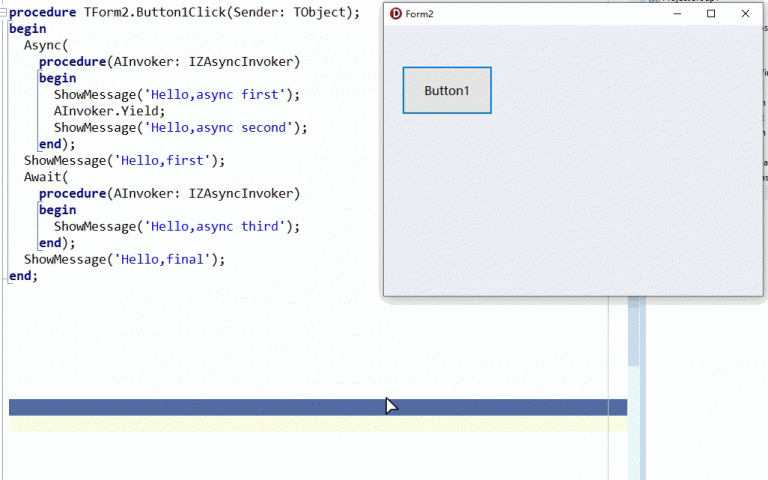768x480 pixels.
Task: Click the string 'Hello,final' in the code
Action: [162, 259]
